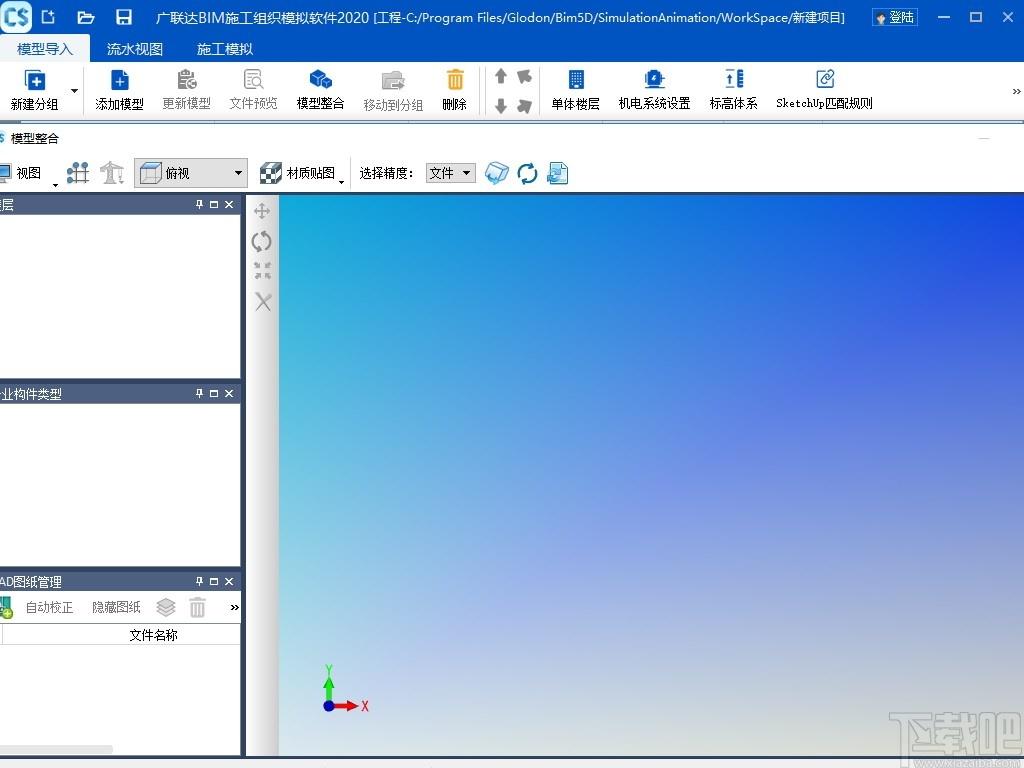Viewport: 1024px width, 768px height.
Task: Click 自动校正 in CAD drawing panel
Action: pos(50,607)
